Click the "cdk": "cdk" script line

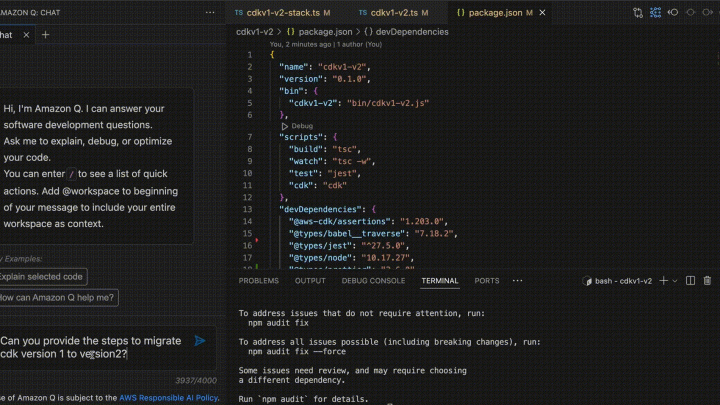pos(318,186)
